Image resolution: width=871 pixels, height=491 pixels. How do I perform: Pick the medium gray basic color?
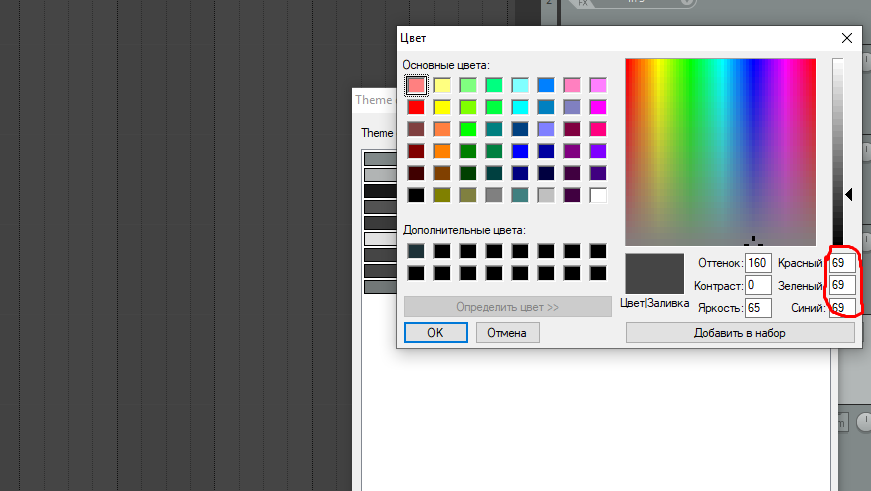pos(494,195)
